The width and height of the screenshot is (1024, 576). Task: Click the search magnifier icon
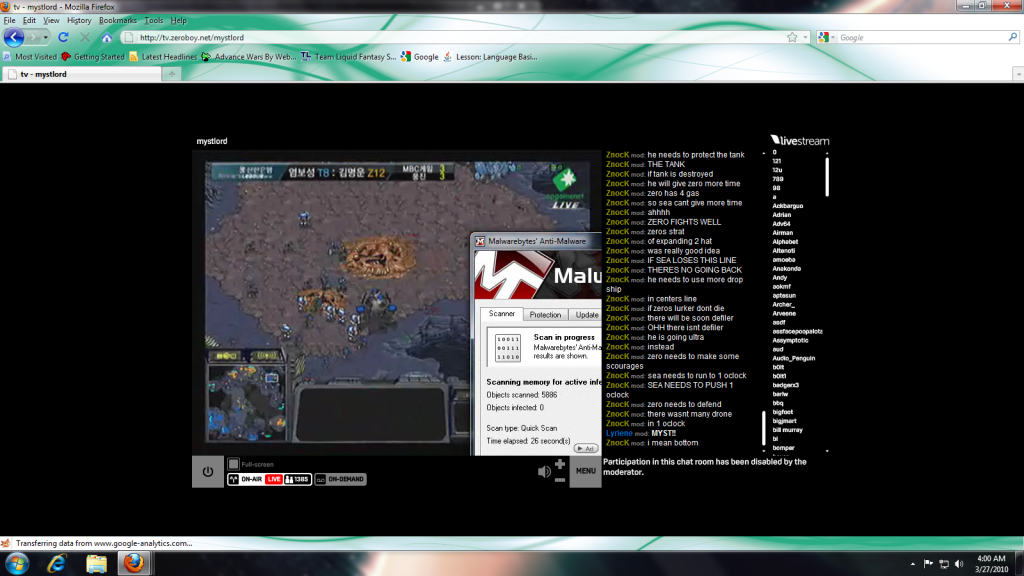1012,37
